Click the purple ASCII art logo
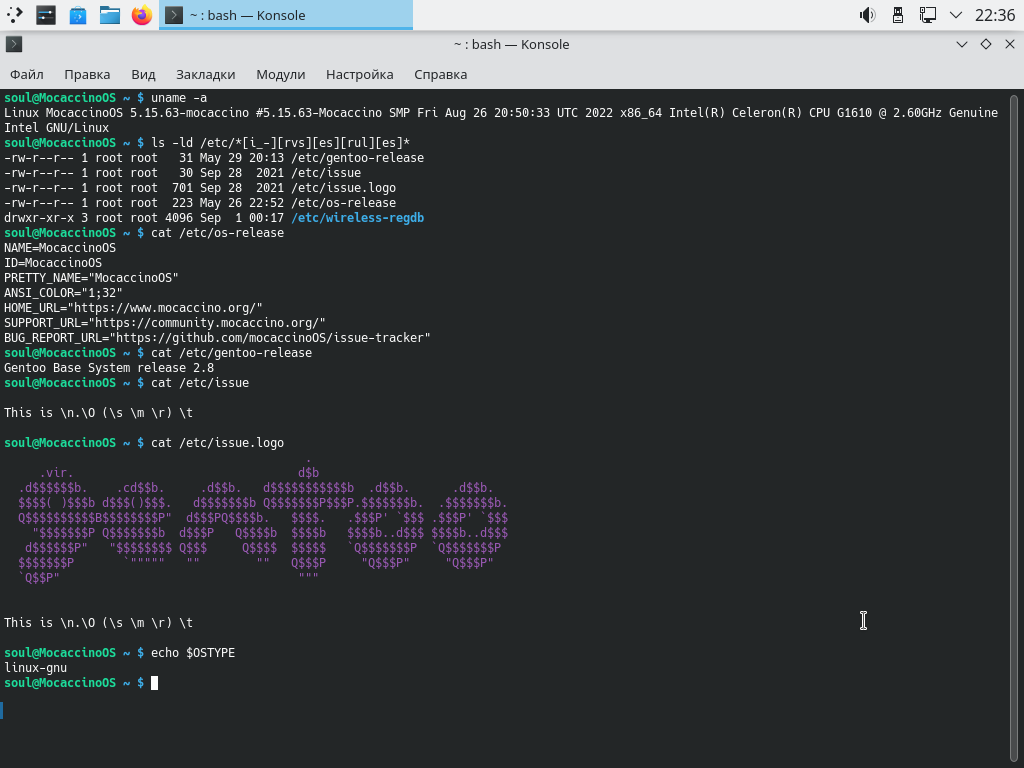The height and width of the screenshot is (768, 1024). [x=263, y=519]
